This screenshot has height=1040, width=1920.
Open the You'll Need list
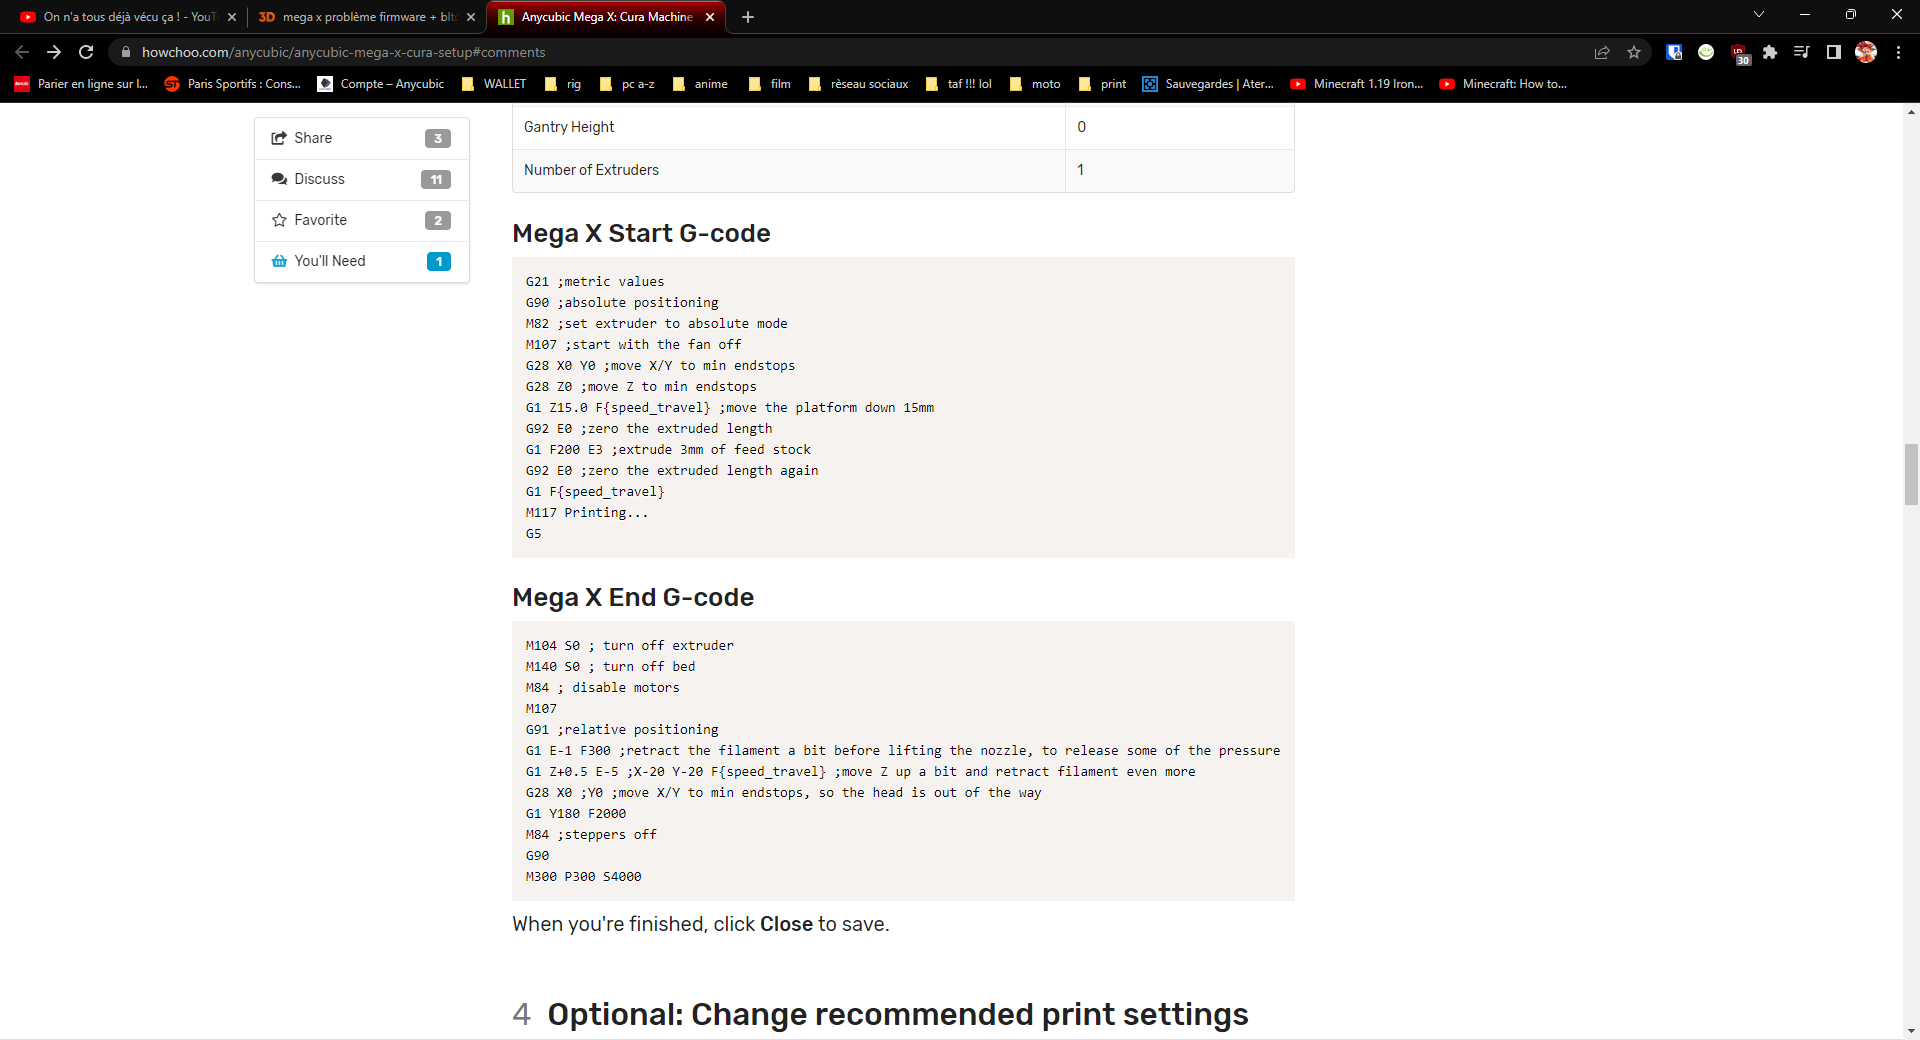click(361, 261)
